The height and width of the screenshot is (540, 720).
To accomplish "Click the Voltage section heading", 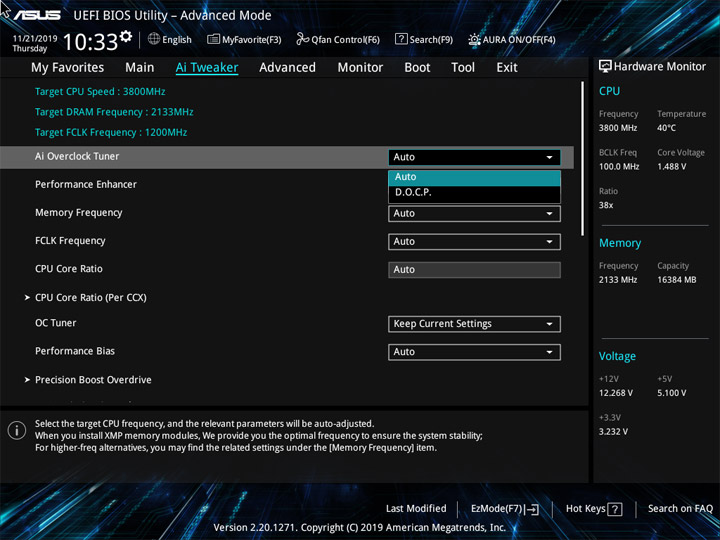I will click(618, 357).
